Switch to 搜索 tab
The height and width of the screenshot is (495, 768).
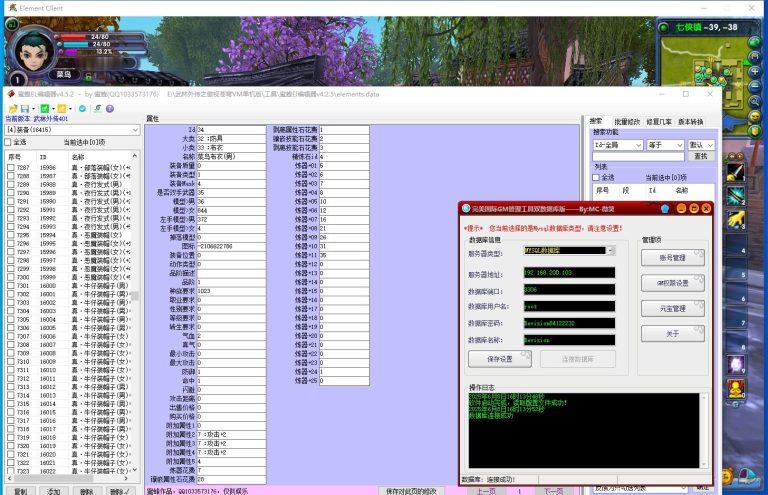point(596,121)
